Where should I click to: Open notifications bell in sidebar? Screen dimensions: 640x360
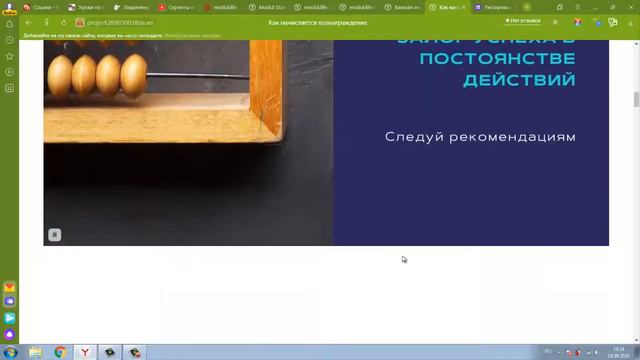pyautogui.click(x=9, y=24)
